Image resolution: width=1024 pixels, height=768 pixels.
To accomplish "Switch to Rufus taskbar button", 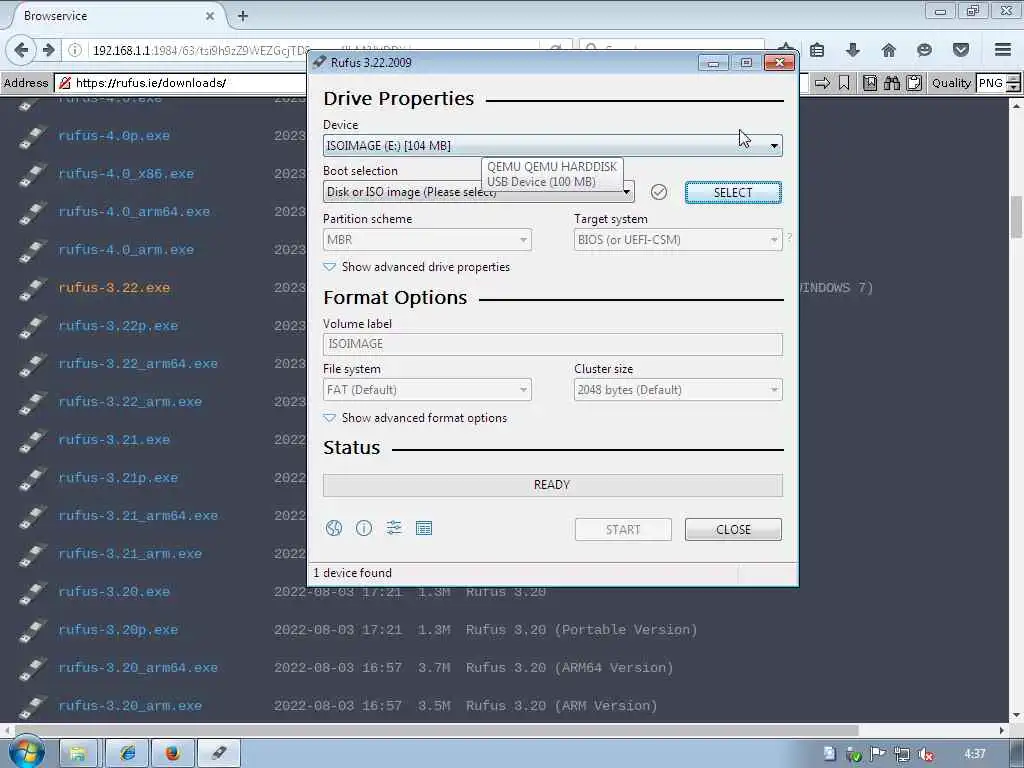I will 219,754.
